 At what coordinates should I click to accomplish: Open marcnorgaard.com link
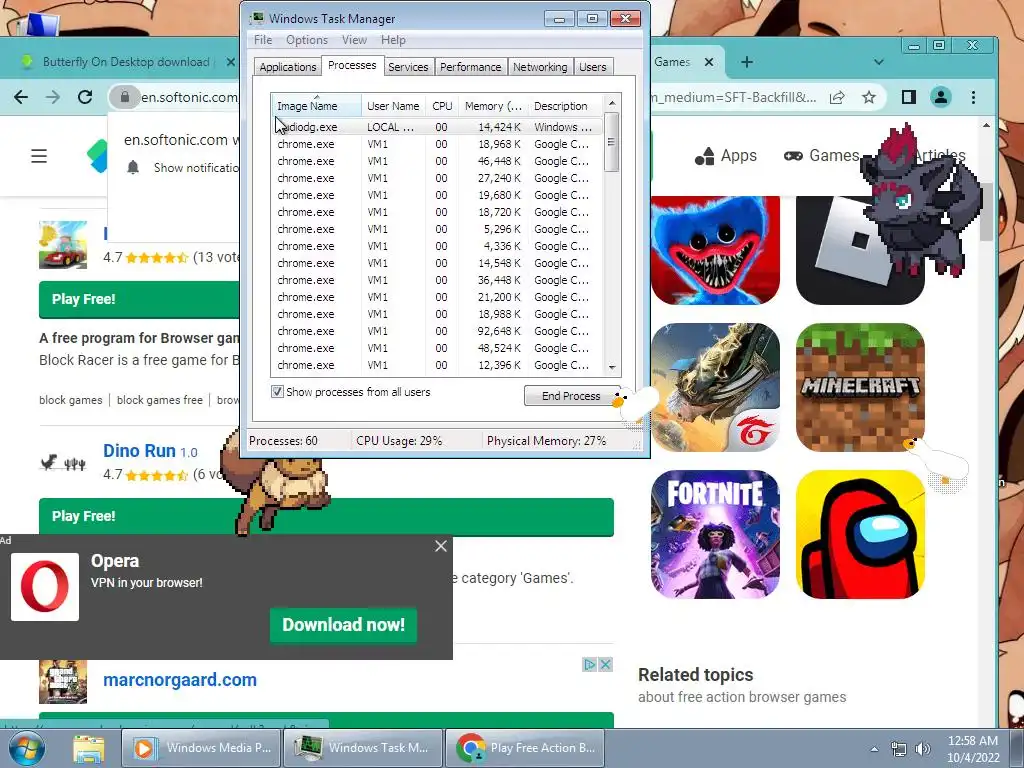[x=180, y=680]
